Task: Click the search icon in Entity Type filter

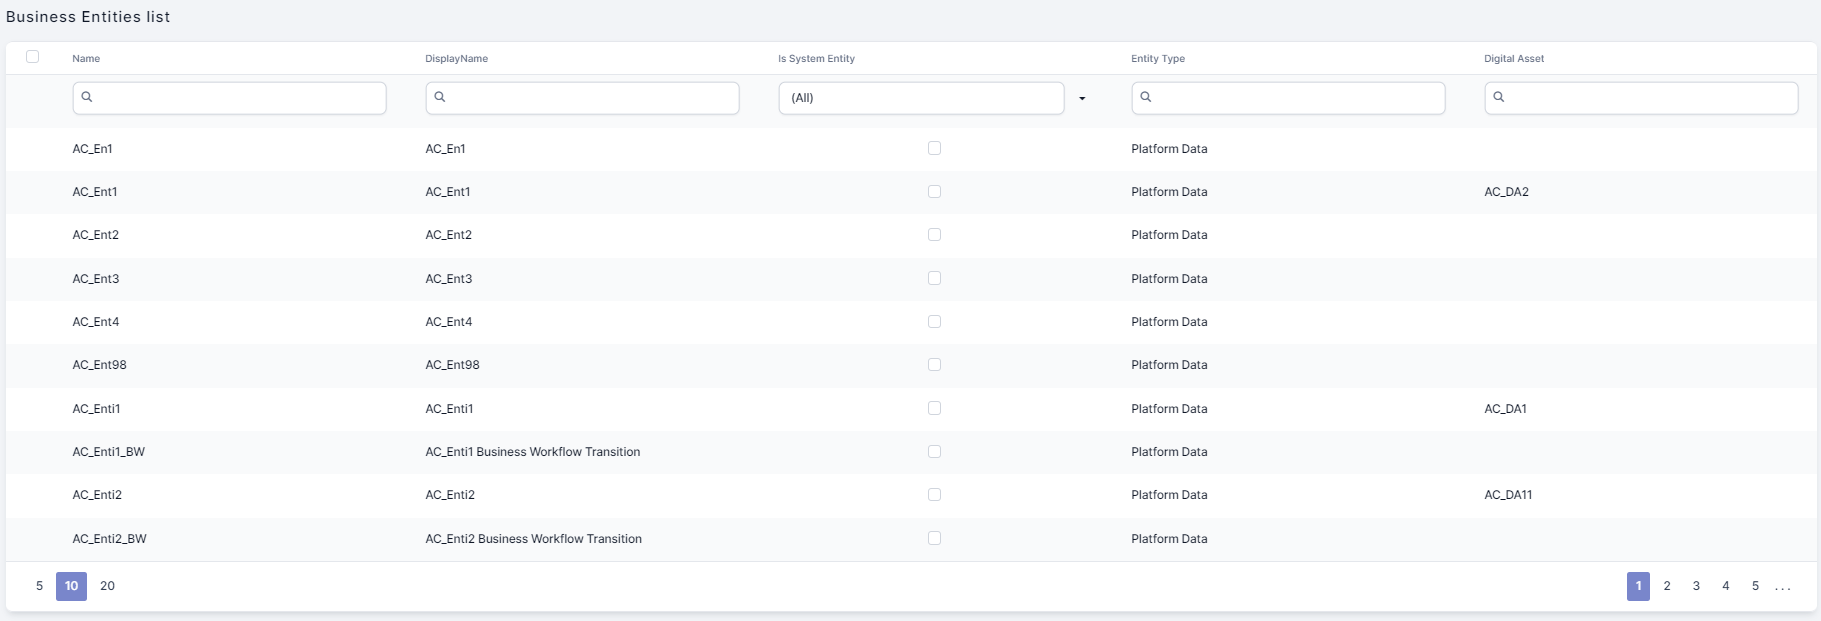Action: 1146,97
